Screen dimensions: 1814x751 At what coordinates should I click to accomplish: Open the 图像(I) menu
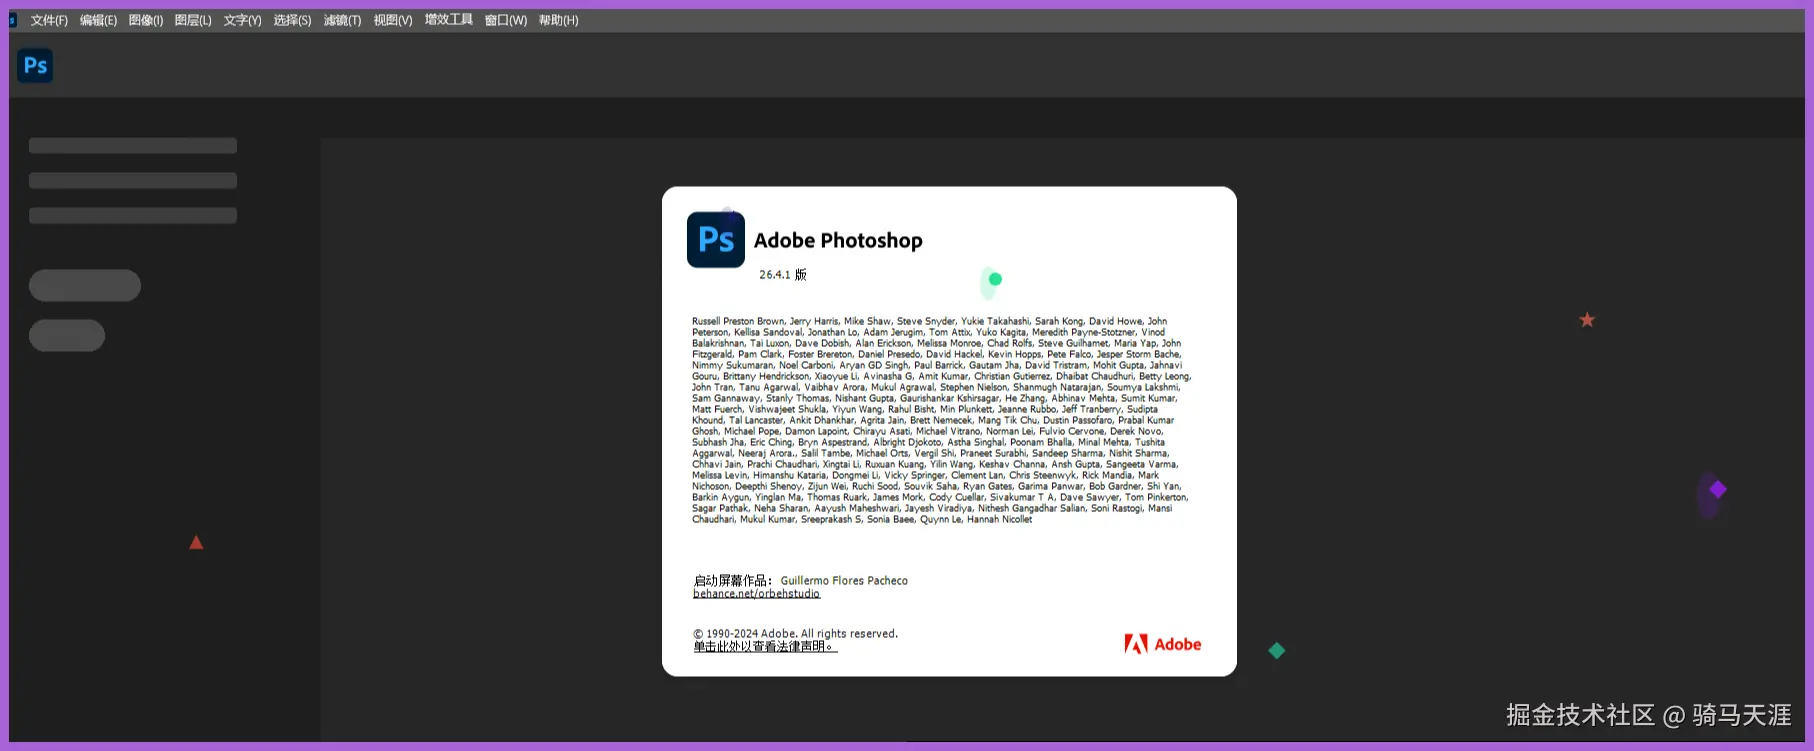pyautogui.click(x=146, y=20)
